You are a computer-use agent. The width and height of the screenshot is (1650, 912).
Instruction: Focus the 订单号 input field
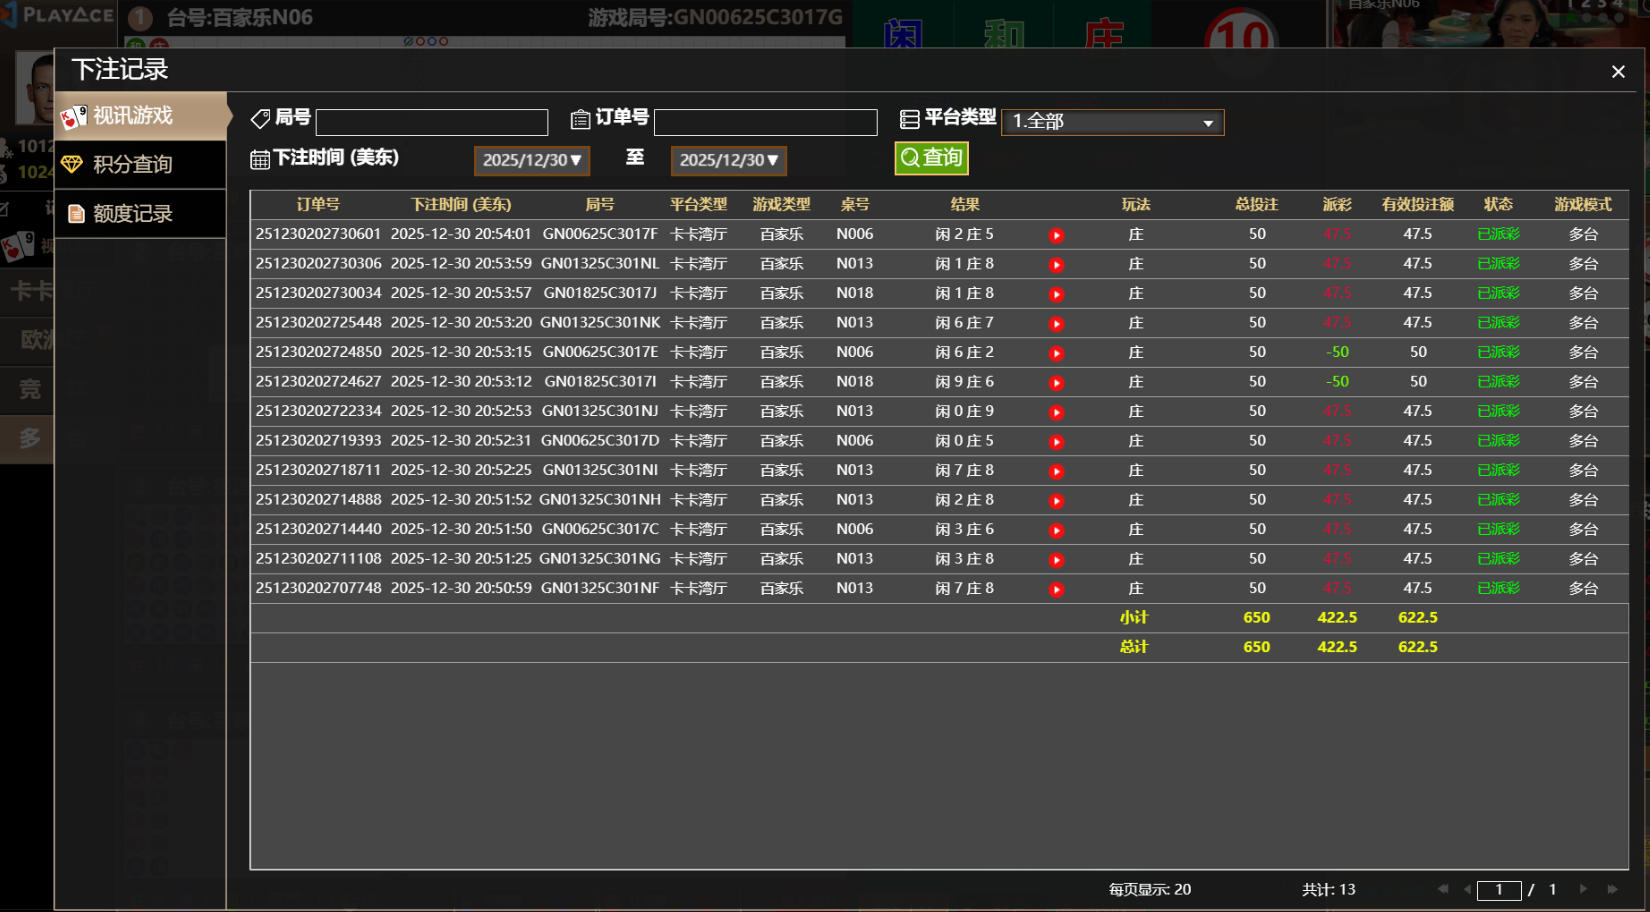pyautogui.click(x=765, y=122)
